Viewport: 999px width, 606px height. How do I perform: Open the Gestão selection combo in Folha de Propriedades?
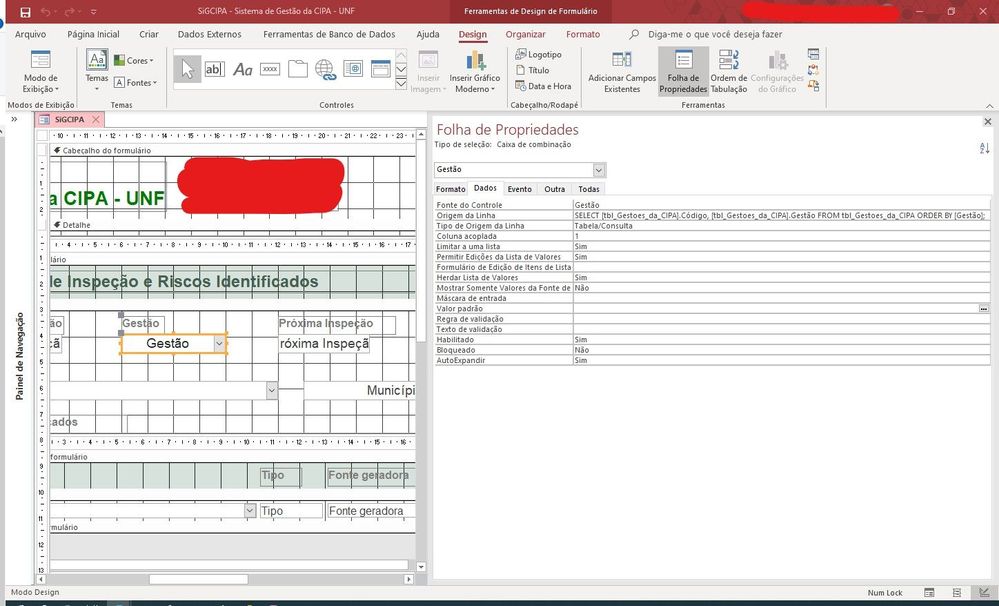coord(599,169)
